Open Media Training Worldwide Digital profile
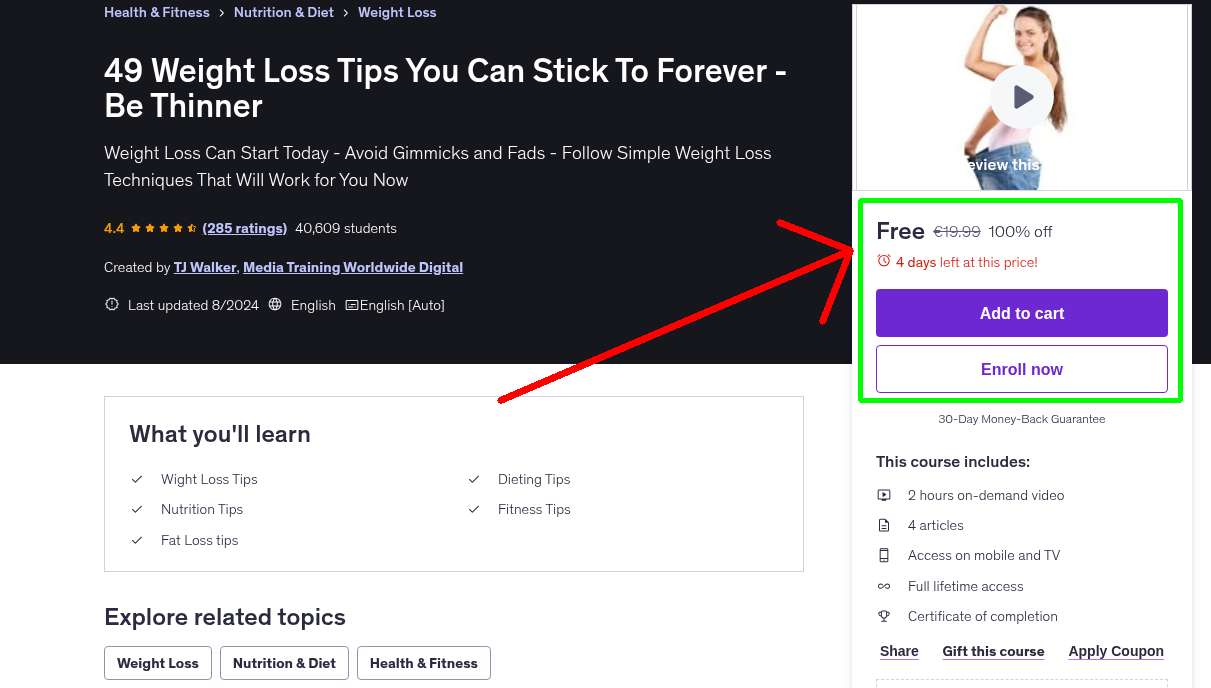The image size is (1211, 688). tap(353, 267)
